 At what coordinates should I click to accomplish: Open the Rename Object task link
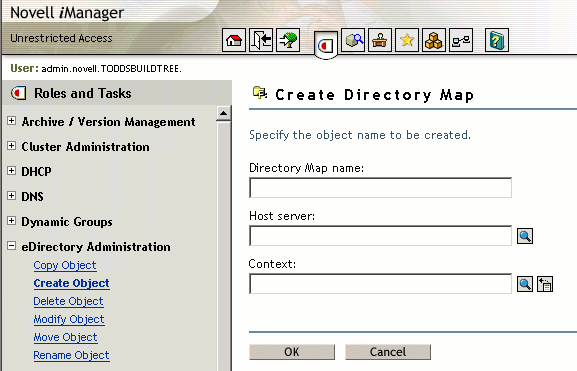pos(71,356)
